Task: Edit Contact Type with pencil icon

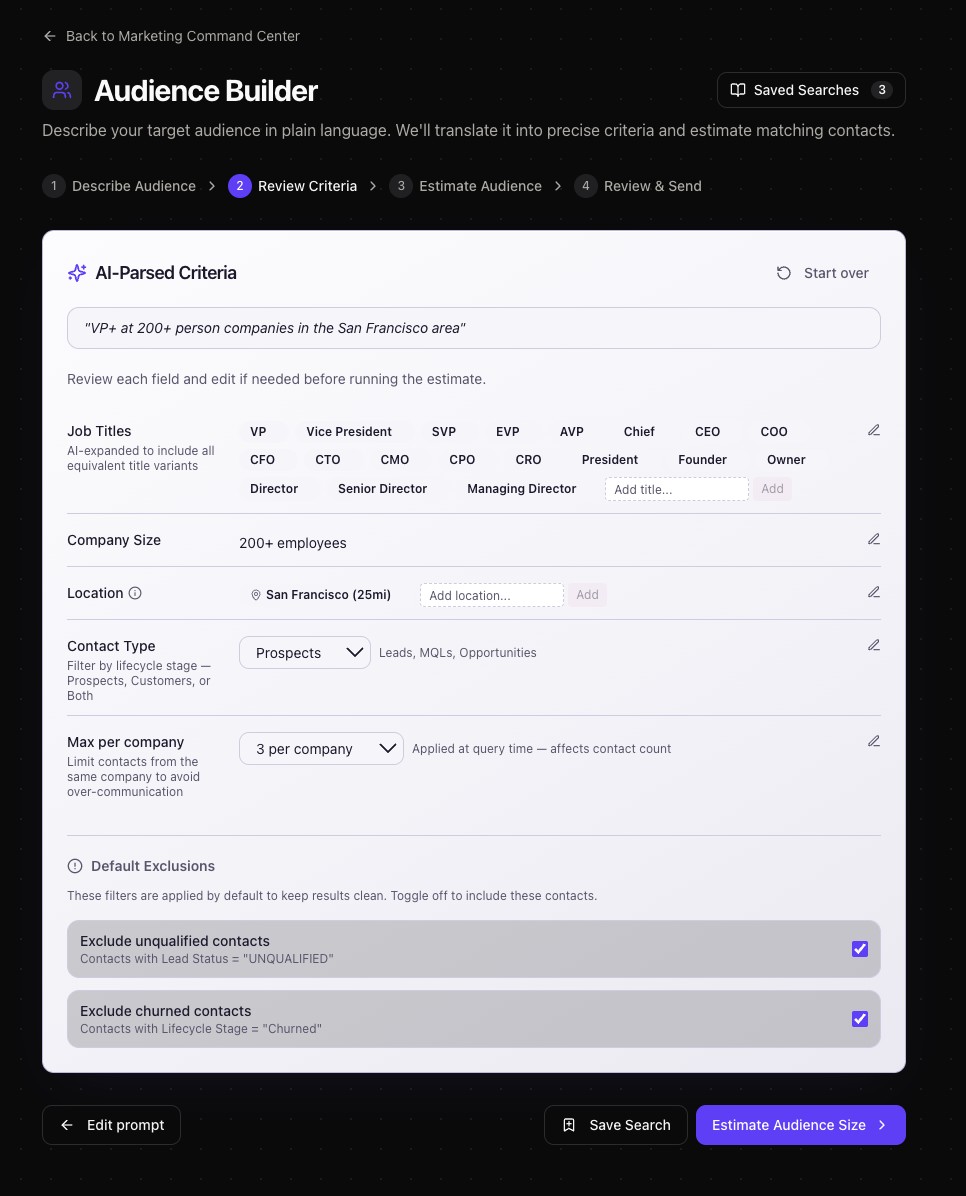Action: coord(874,645)
